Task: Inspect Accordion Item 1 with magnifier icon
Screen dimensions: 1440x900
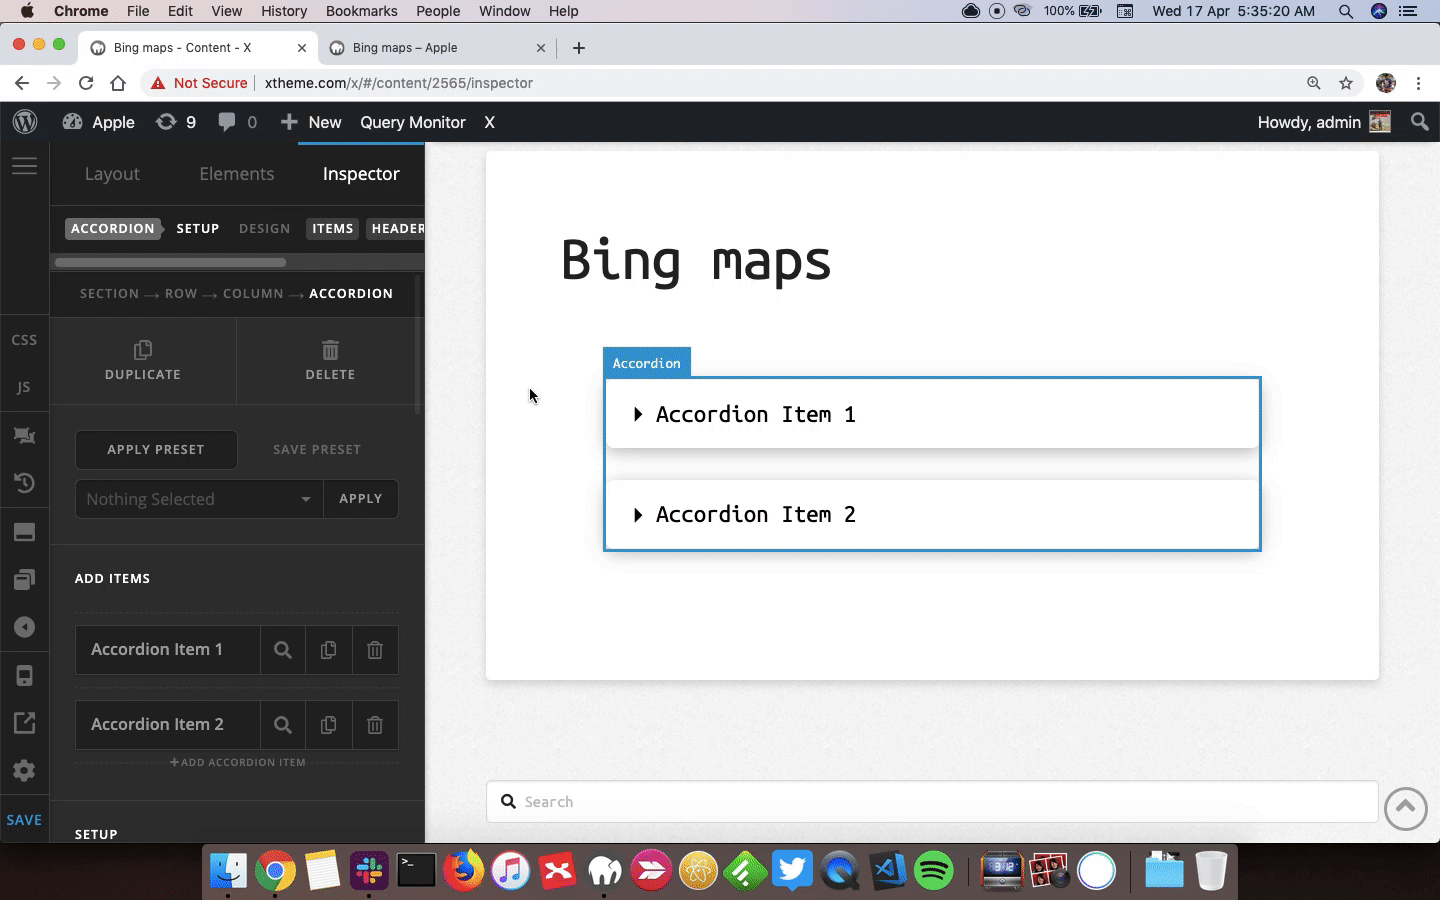Action: [283, 650]
